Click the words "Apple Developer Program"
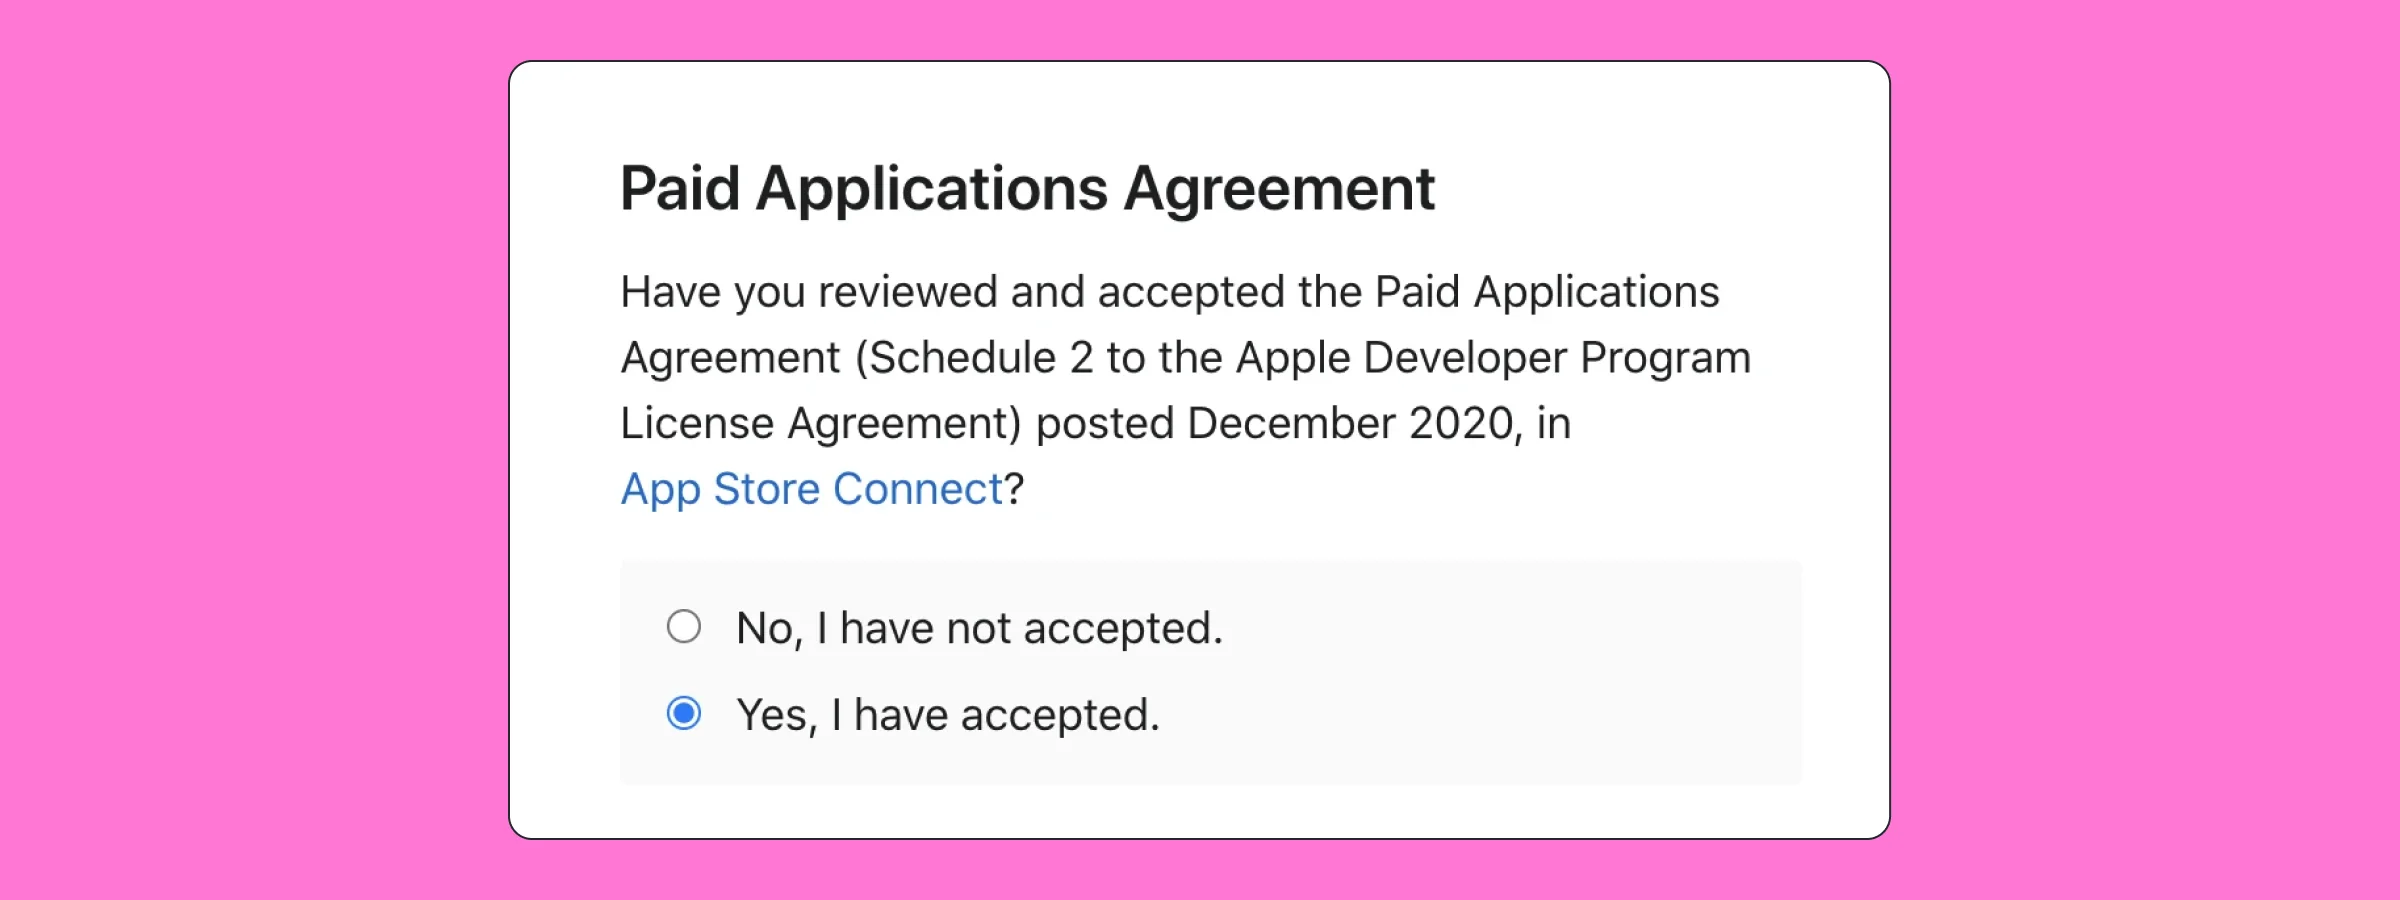This screenshot has width=2400, height=900. (1490, 356)
